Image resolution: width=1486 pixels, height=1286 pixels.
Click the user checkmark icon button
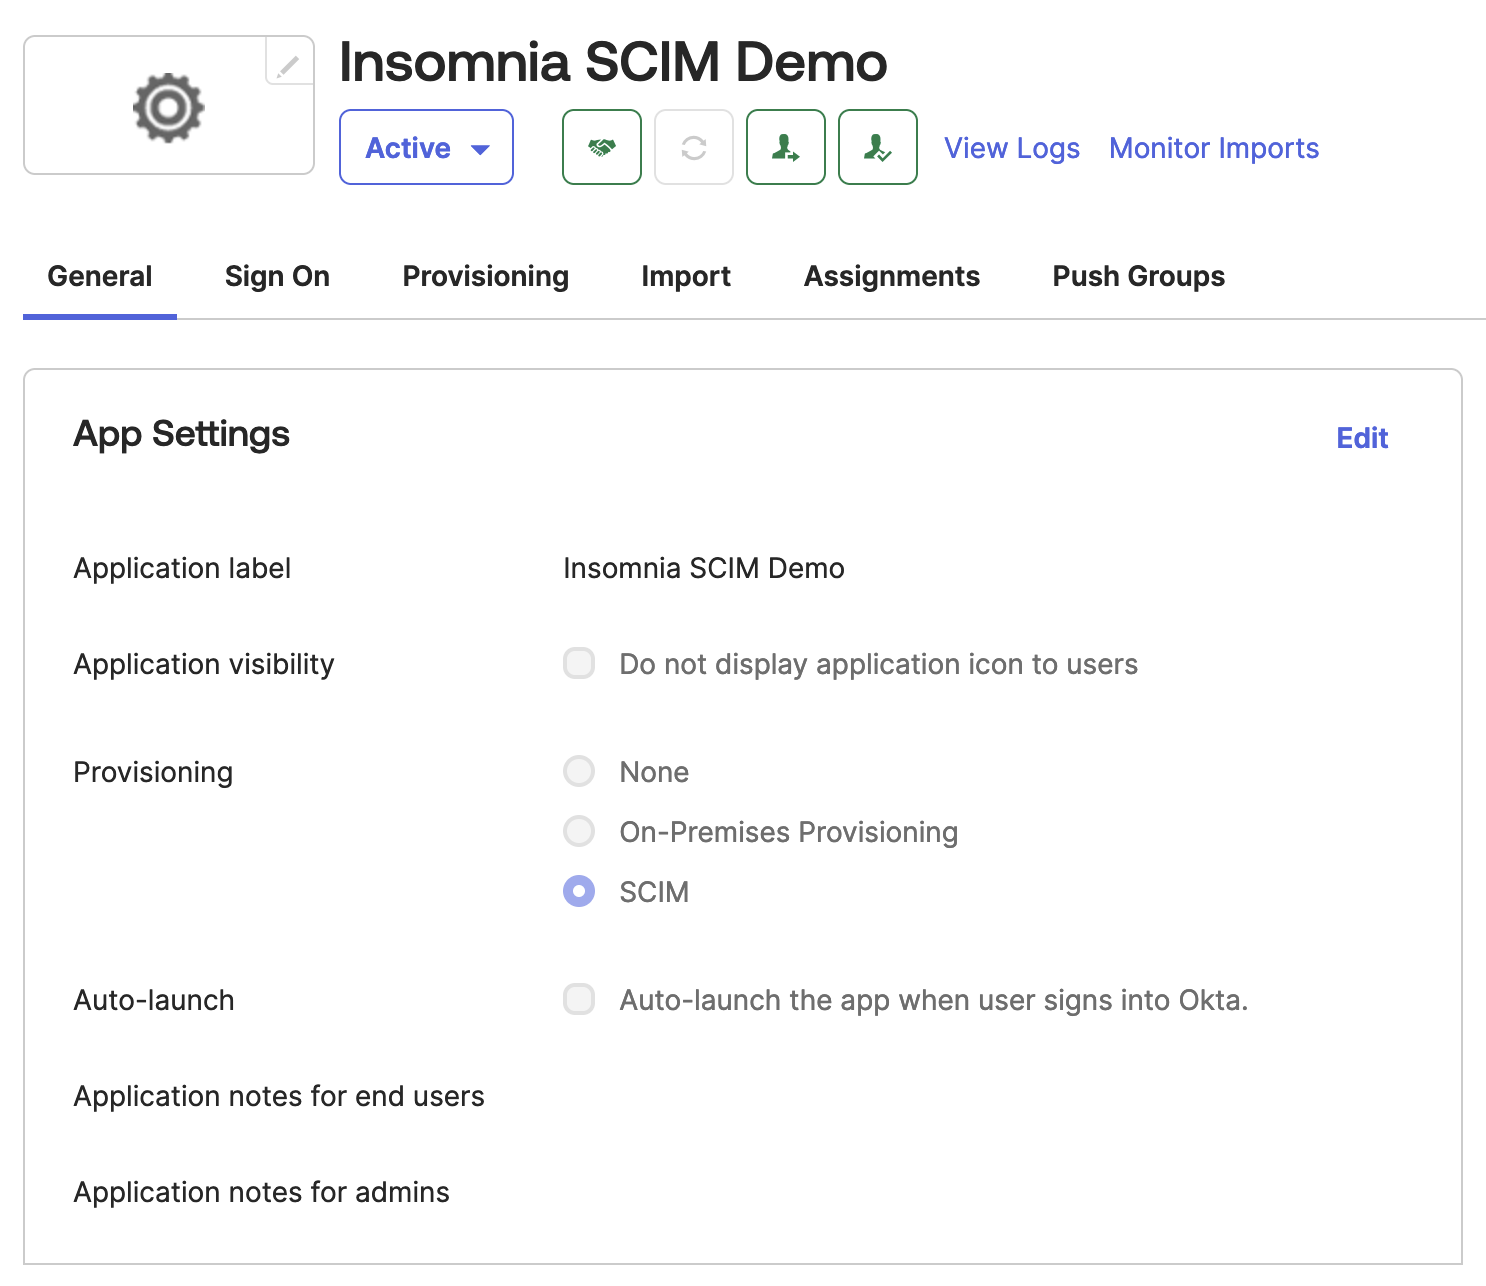click(x=878, y=147)
